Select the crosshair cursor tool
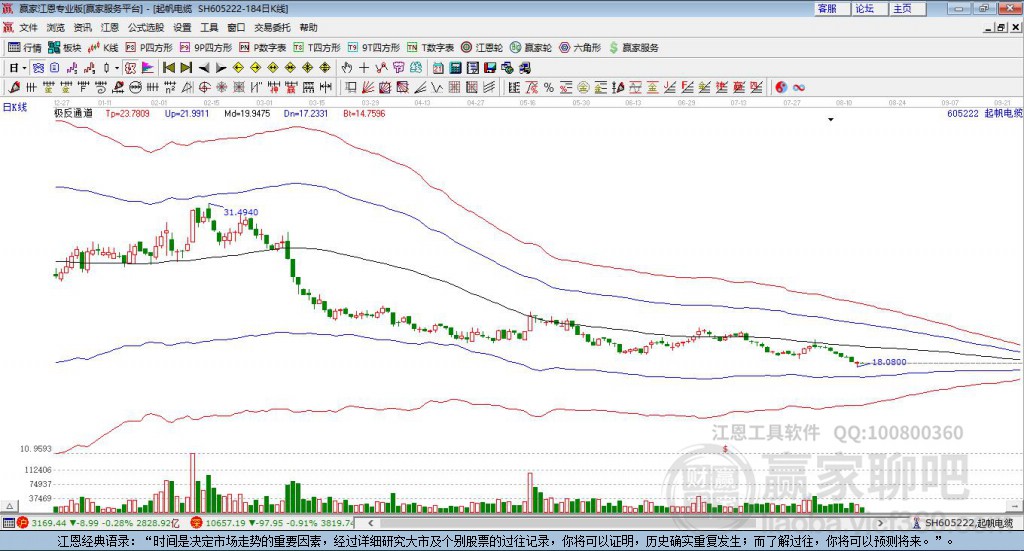Viewport: 1024px width, 551px height. click(x=364, y=68)
